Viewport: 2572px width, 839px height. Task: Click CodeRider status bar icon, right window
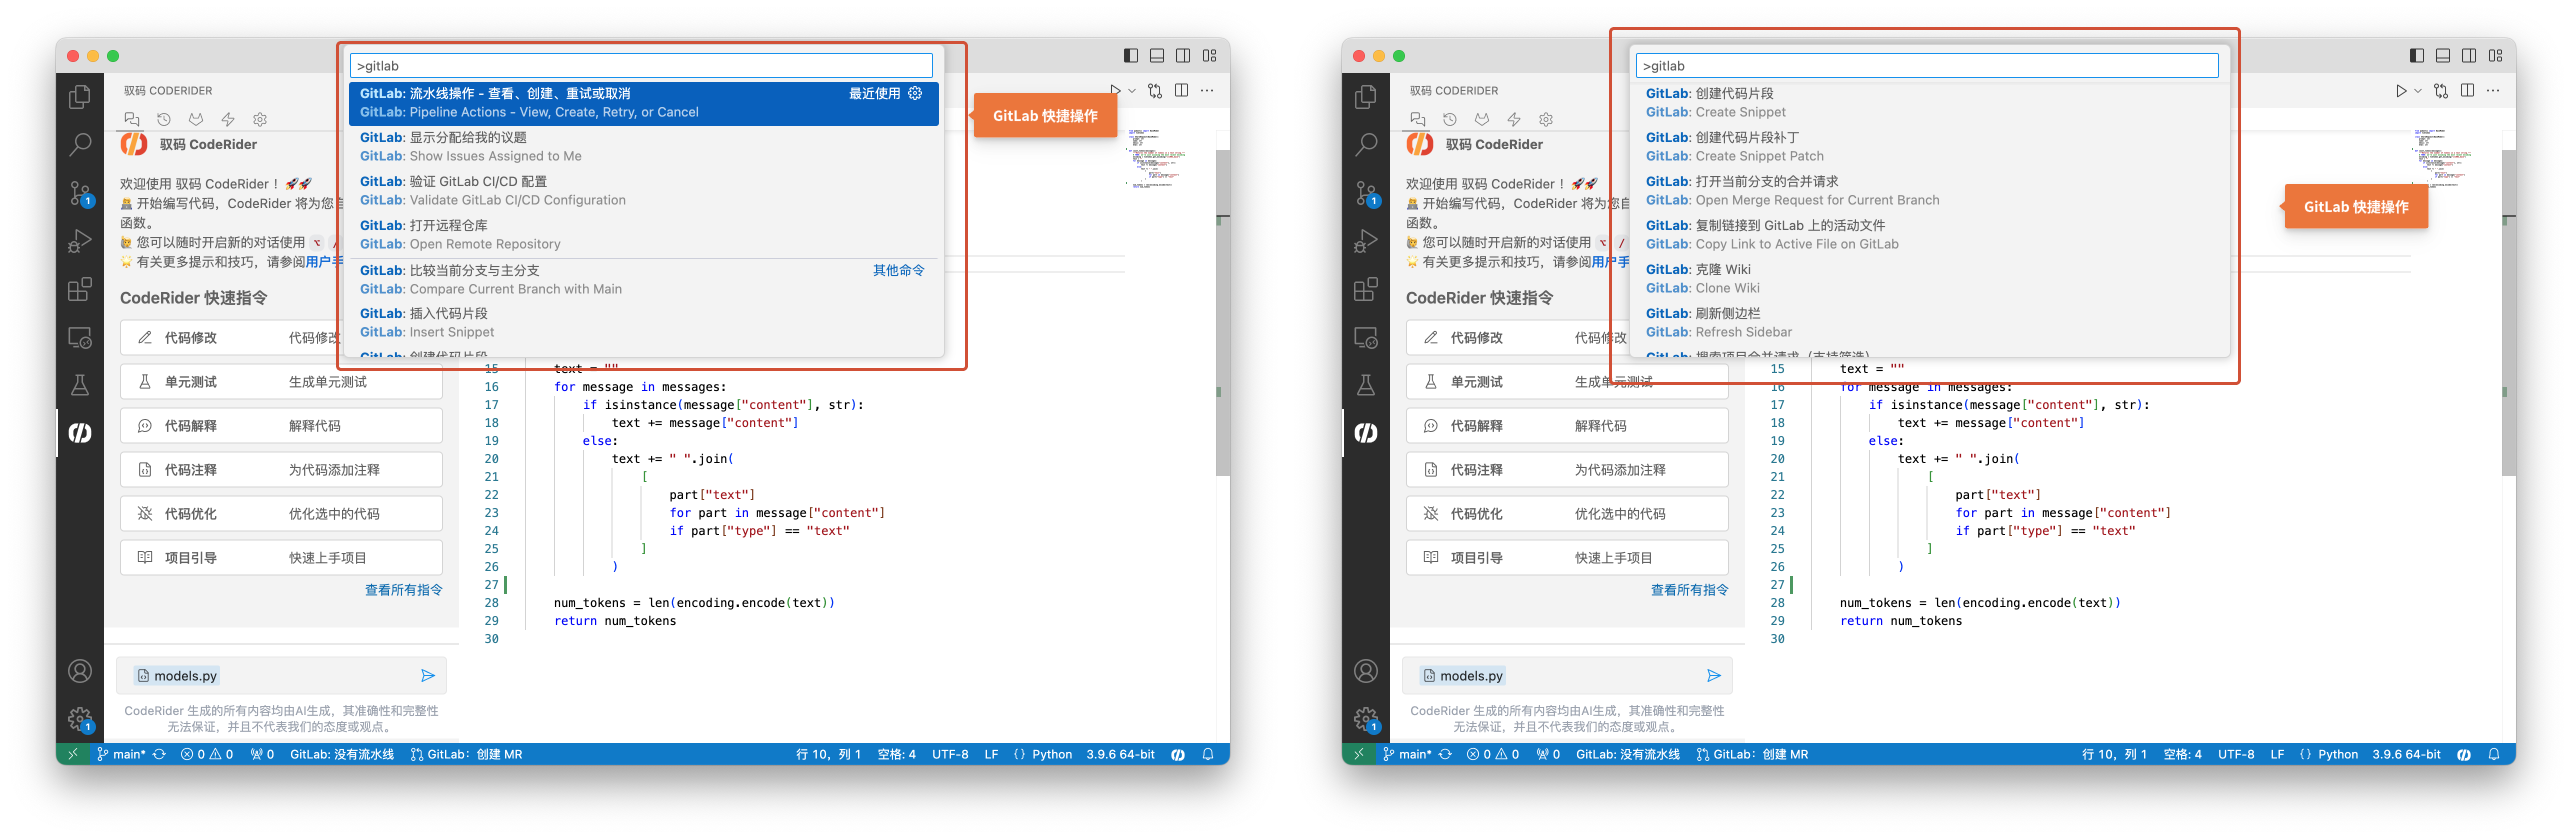point(2464,755)
